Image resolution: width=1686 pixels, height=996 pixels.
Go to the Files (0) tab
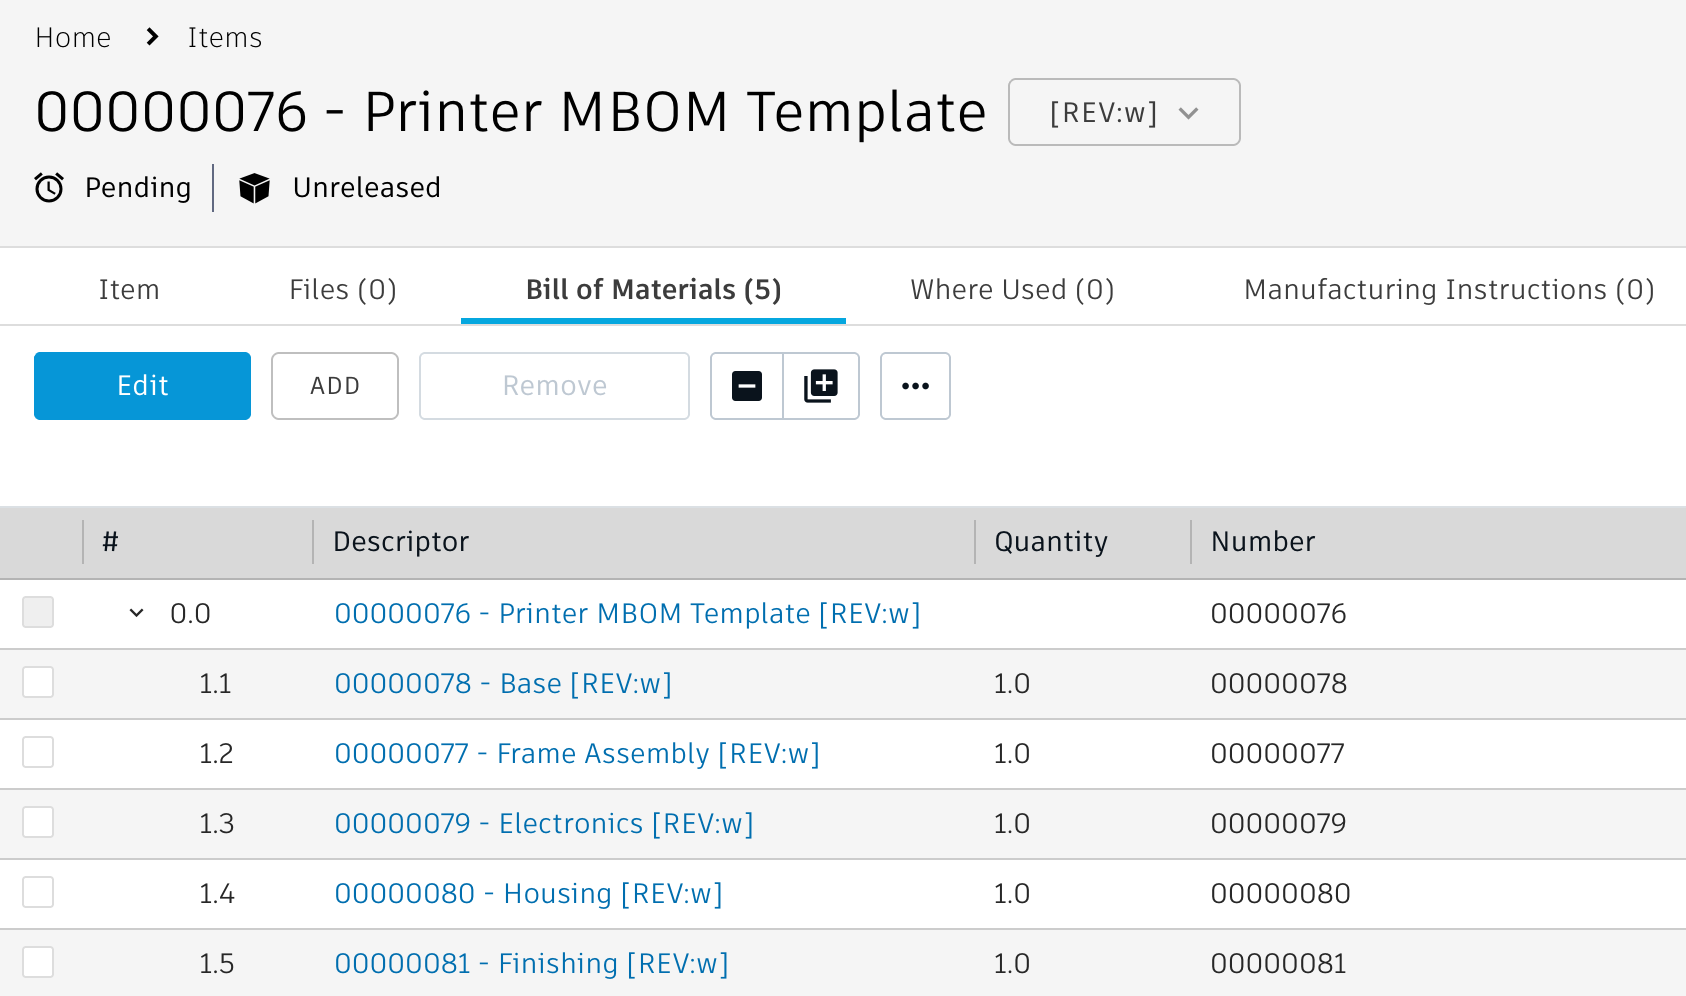point(343,289)
